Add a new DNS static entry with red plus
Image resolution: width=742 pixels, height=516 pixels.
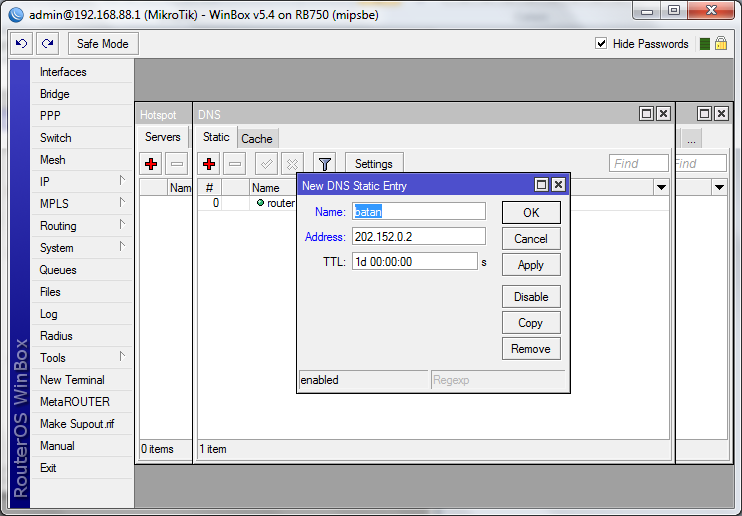click(209, 164)
